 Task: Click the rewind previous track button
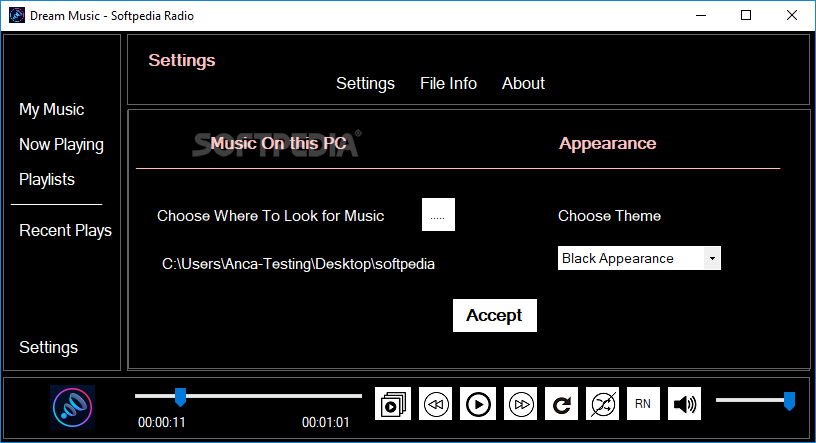(x=436, y=403)
